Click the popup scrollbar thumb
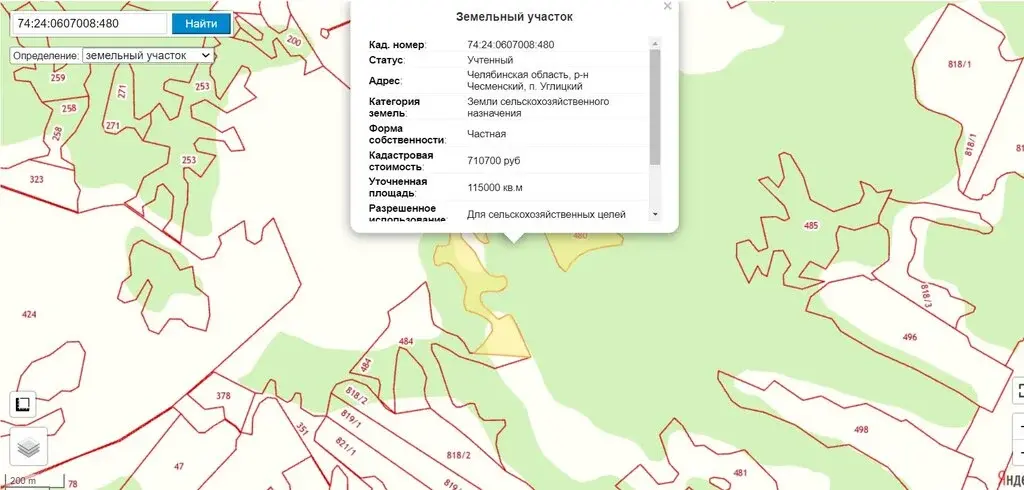The image size is (1024, 490). tap(655, 107)
